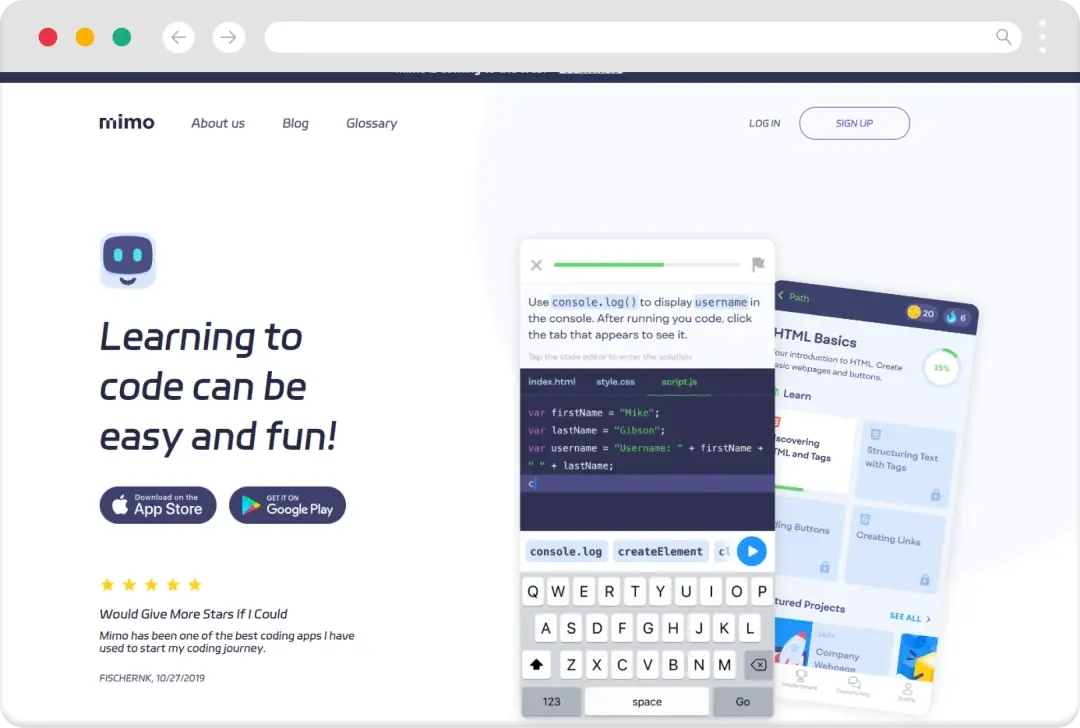Go to the Blog page

click(295, 123)
